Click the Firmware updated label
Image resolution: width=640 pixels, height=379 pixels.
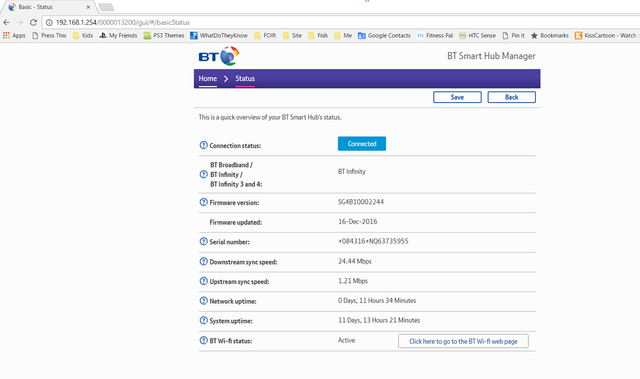[x=236, y=222]
